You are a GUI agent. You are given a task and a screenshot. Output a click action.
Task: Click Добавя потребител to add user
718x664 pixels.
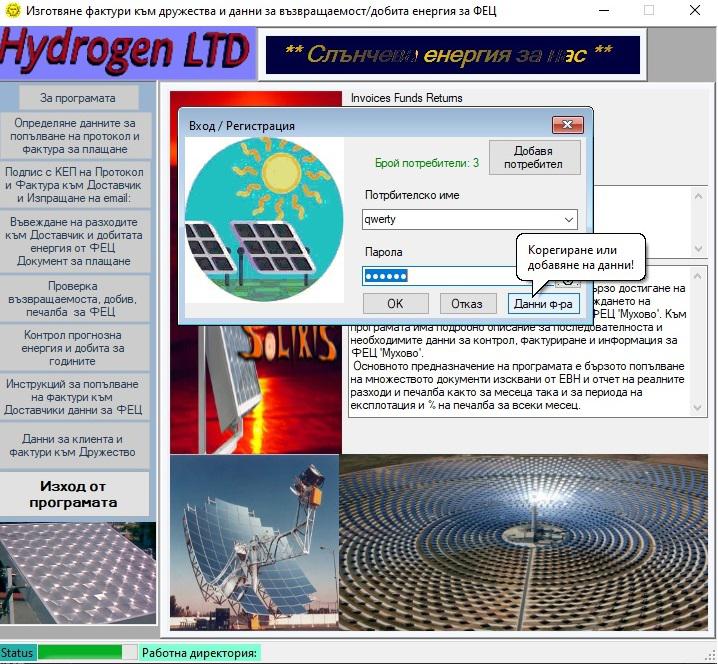tap(534, 157)
